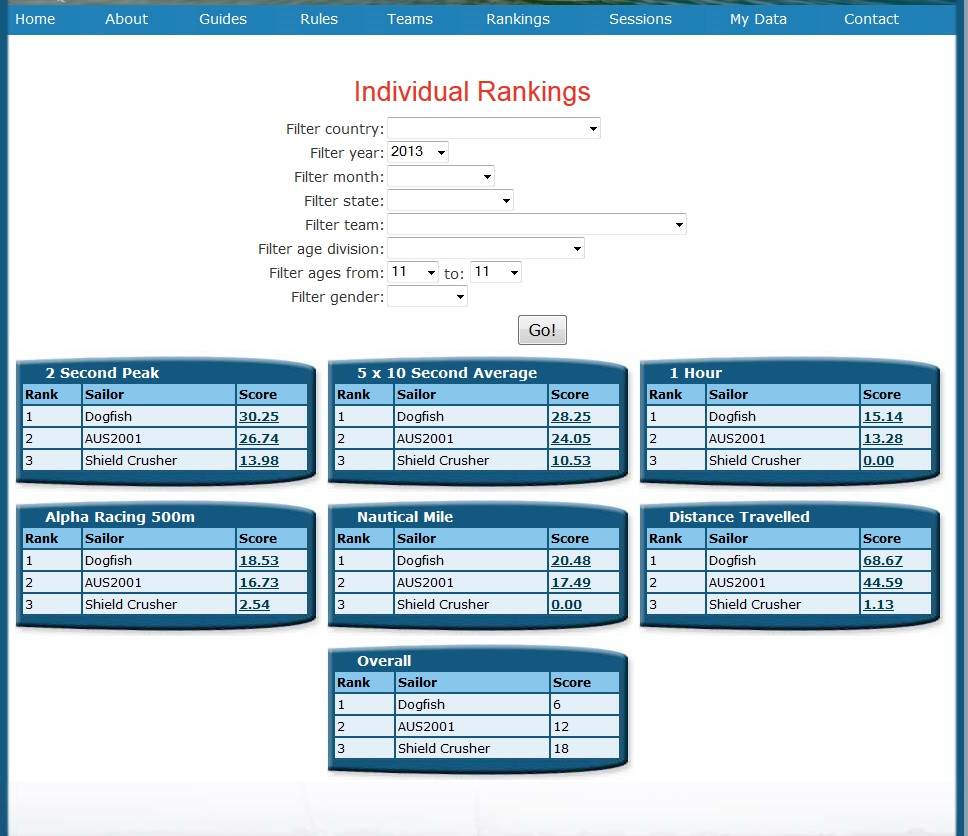968x836 pixels.
Task: Expand the Filter age division dropdown
Action: tap(486, 249)
